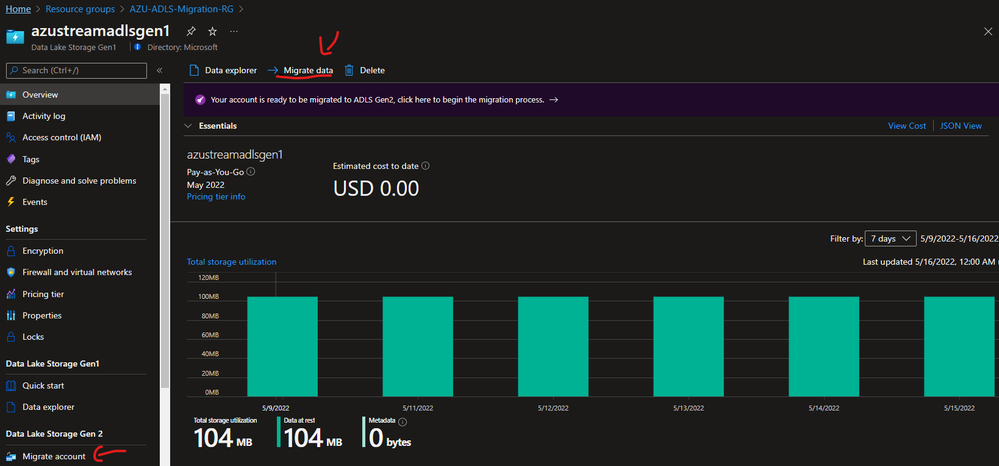
Task: Open AZU-ADLS-Migration-RG breadcrumb
Action: click(182, 10)
